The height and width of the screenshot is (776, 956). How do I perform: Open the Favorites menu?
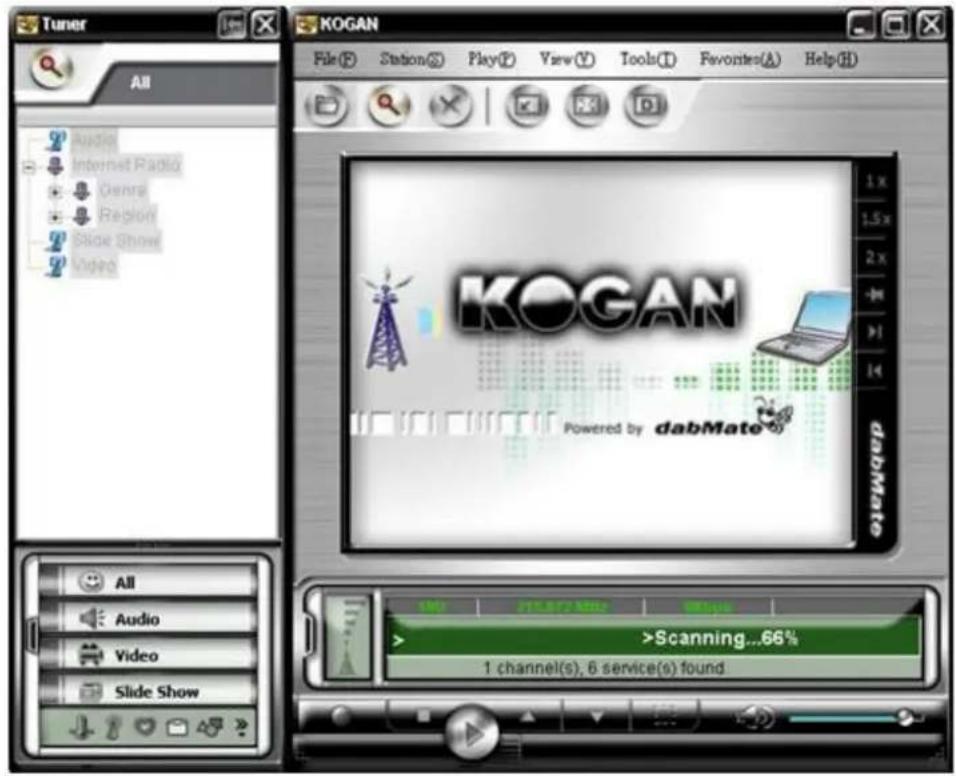point(740,59)
